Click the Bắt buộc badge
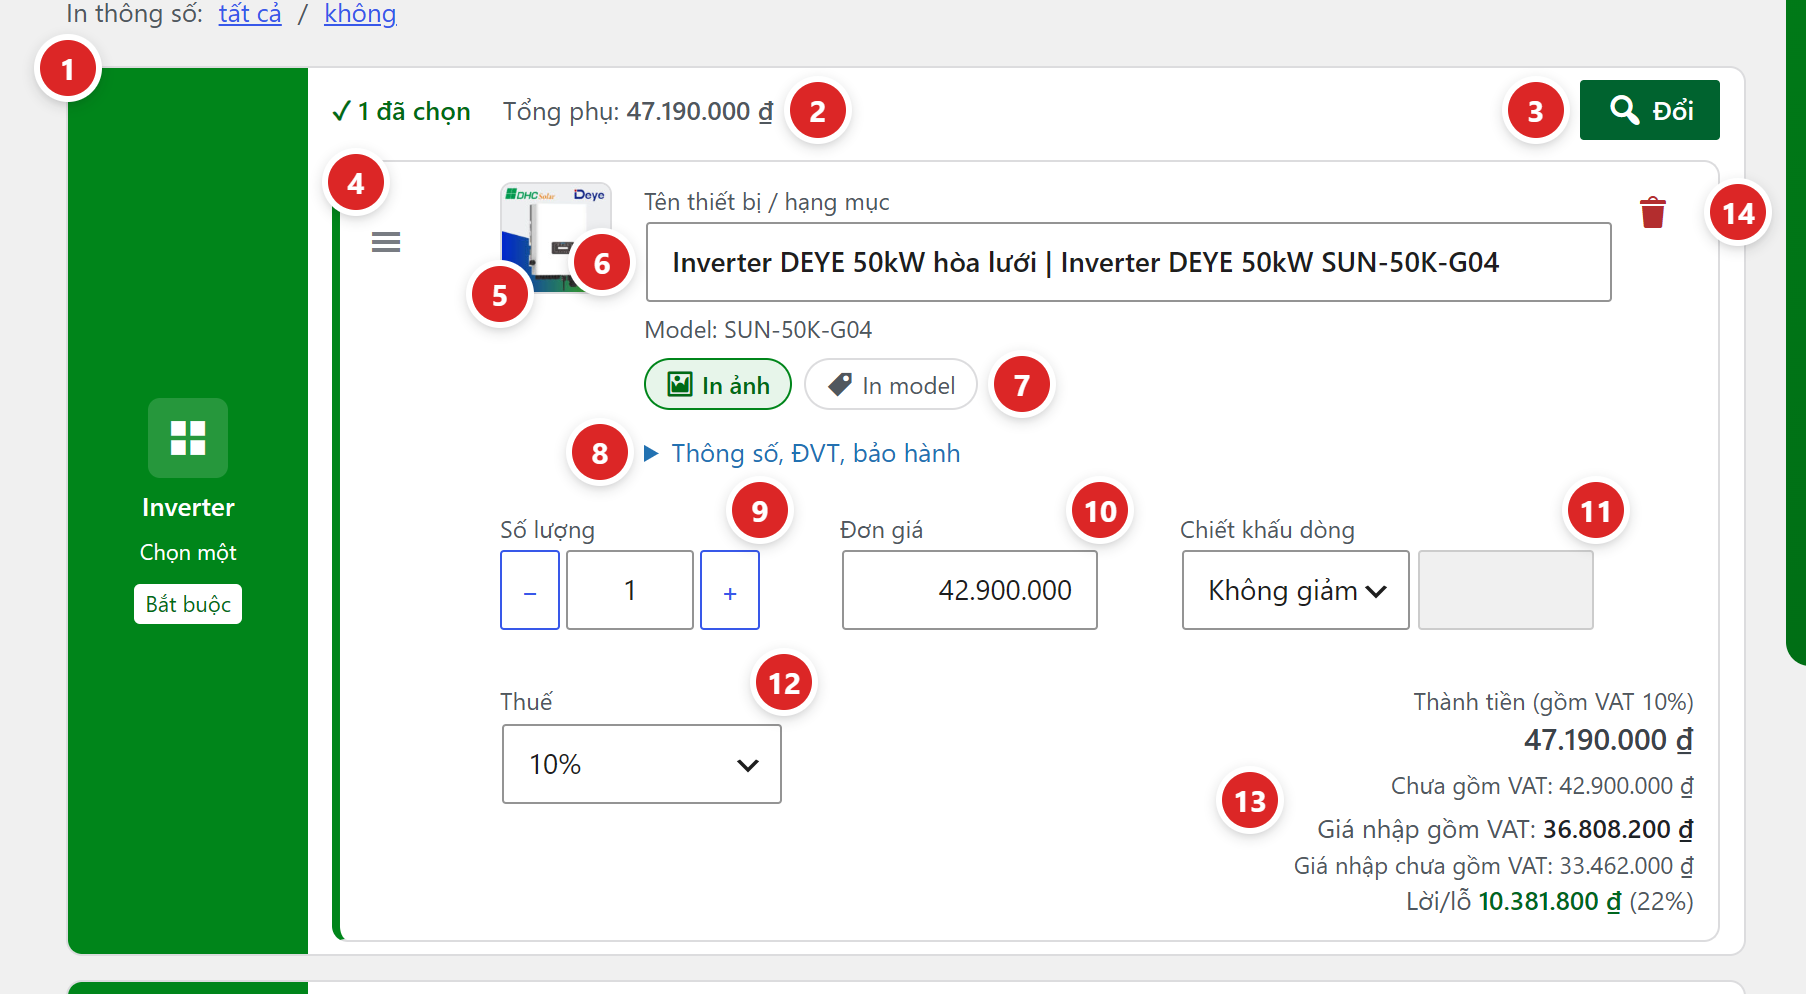The image size is (1806, 994). pos(188,604)
